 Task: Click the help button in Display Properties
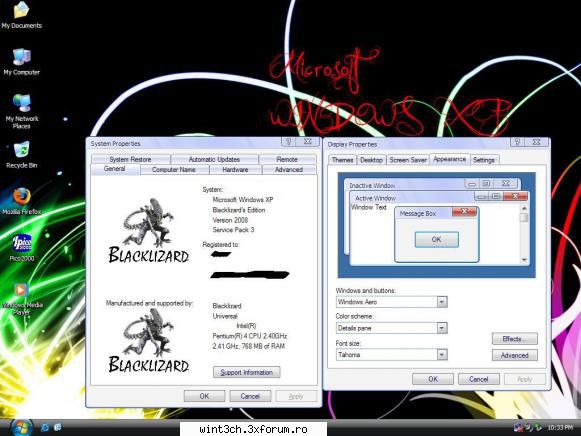tap(517, 142)
